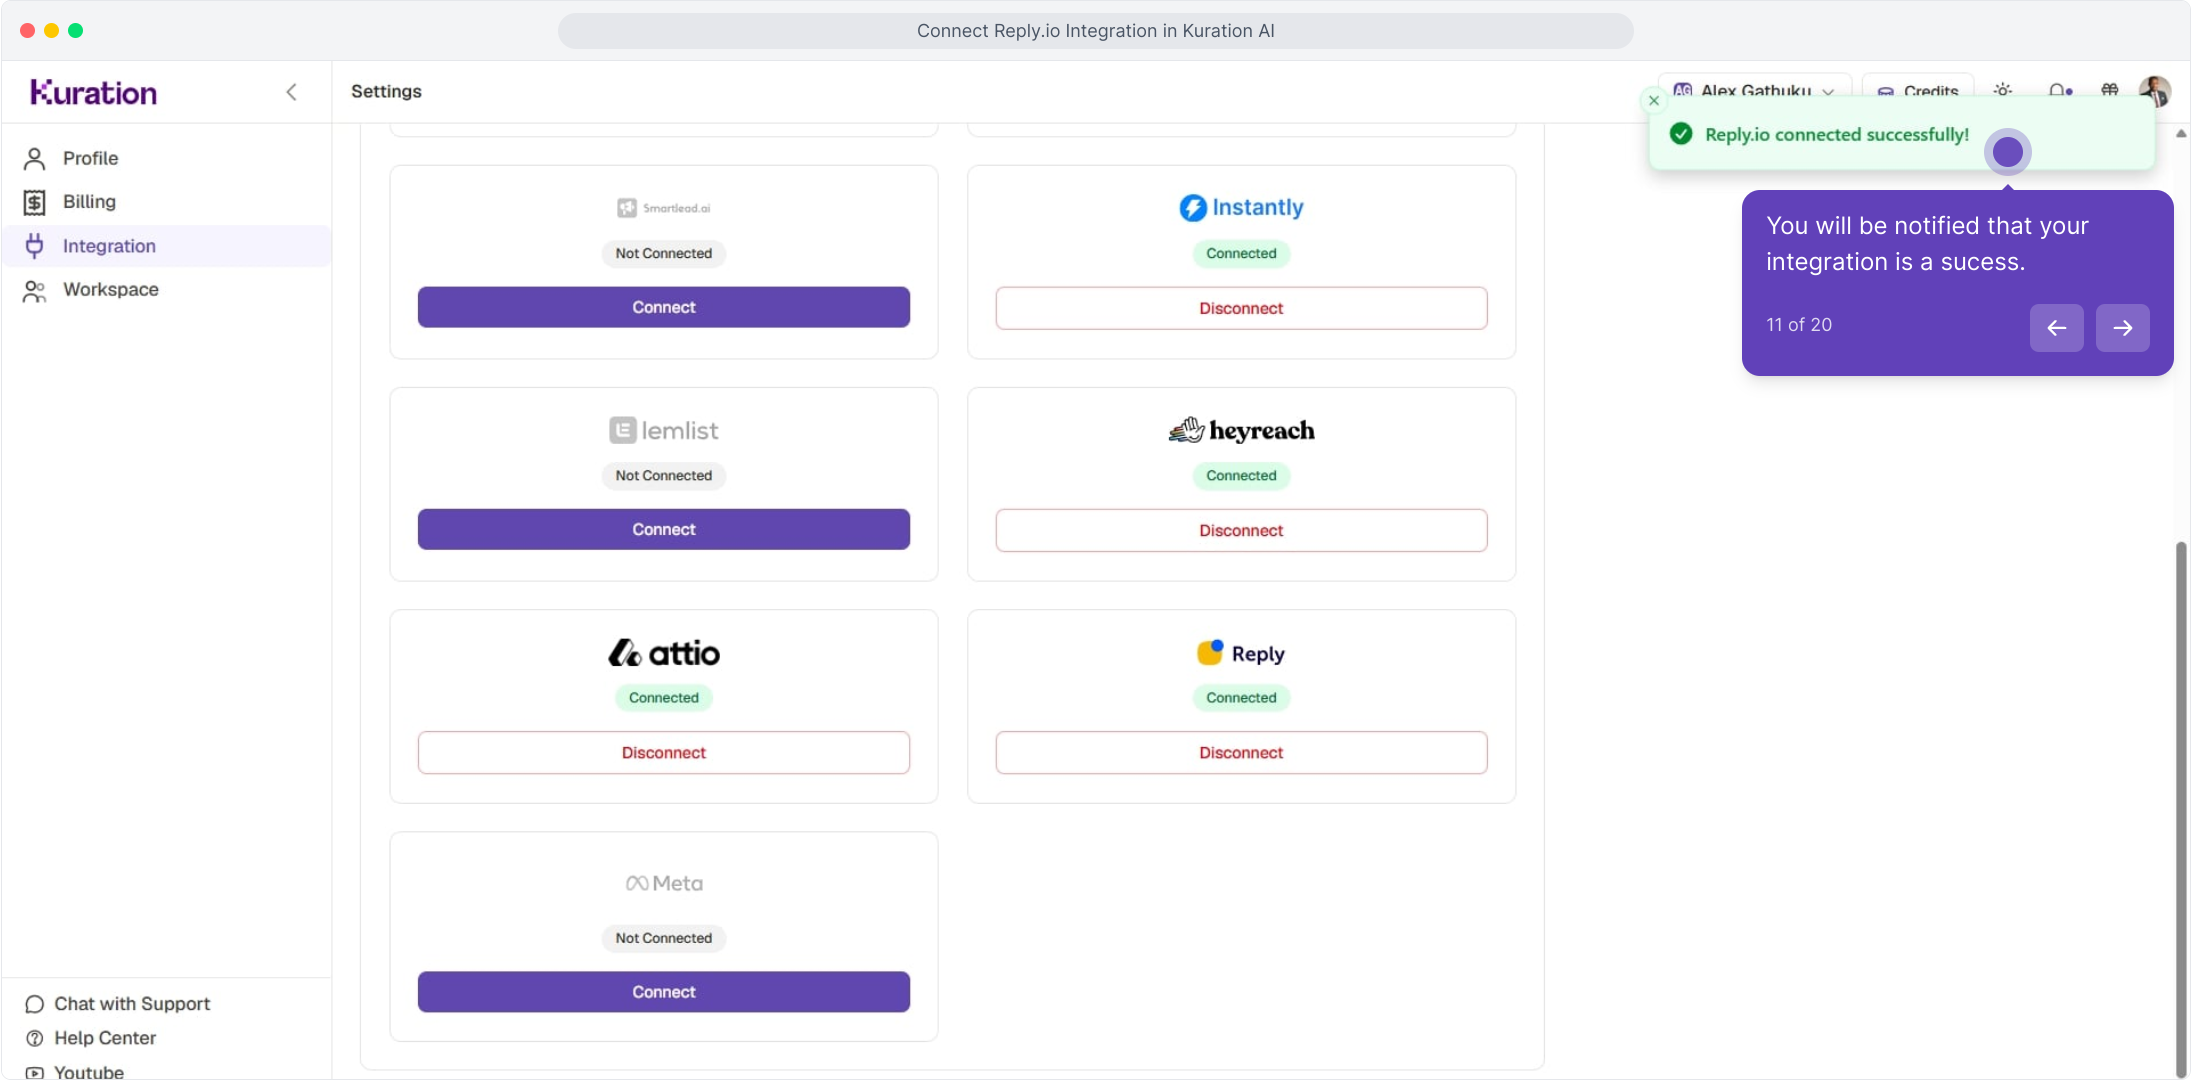Click the Kuration logo
This screenshot has height=1080, width=2192.
(93, 92)
